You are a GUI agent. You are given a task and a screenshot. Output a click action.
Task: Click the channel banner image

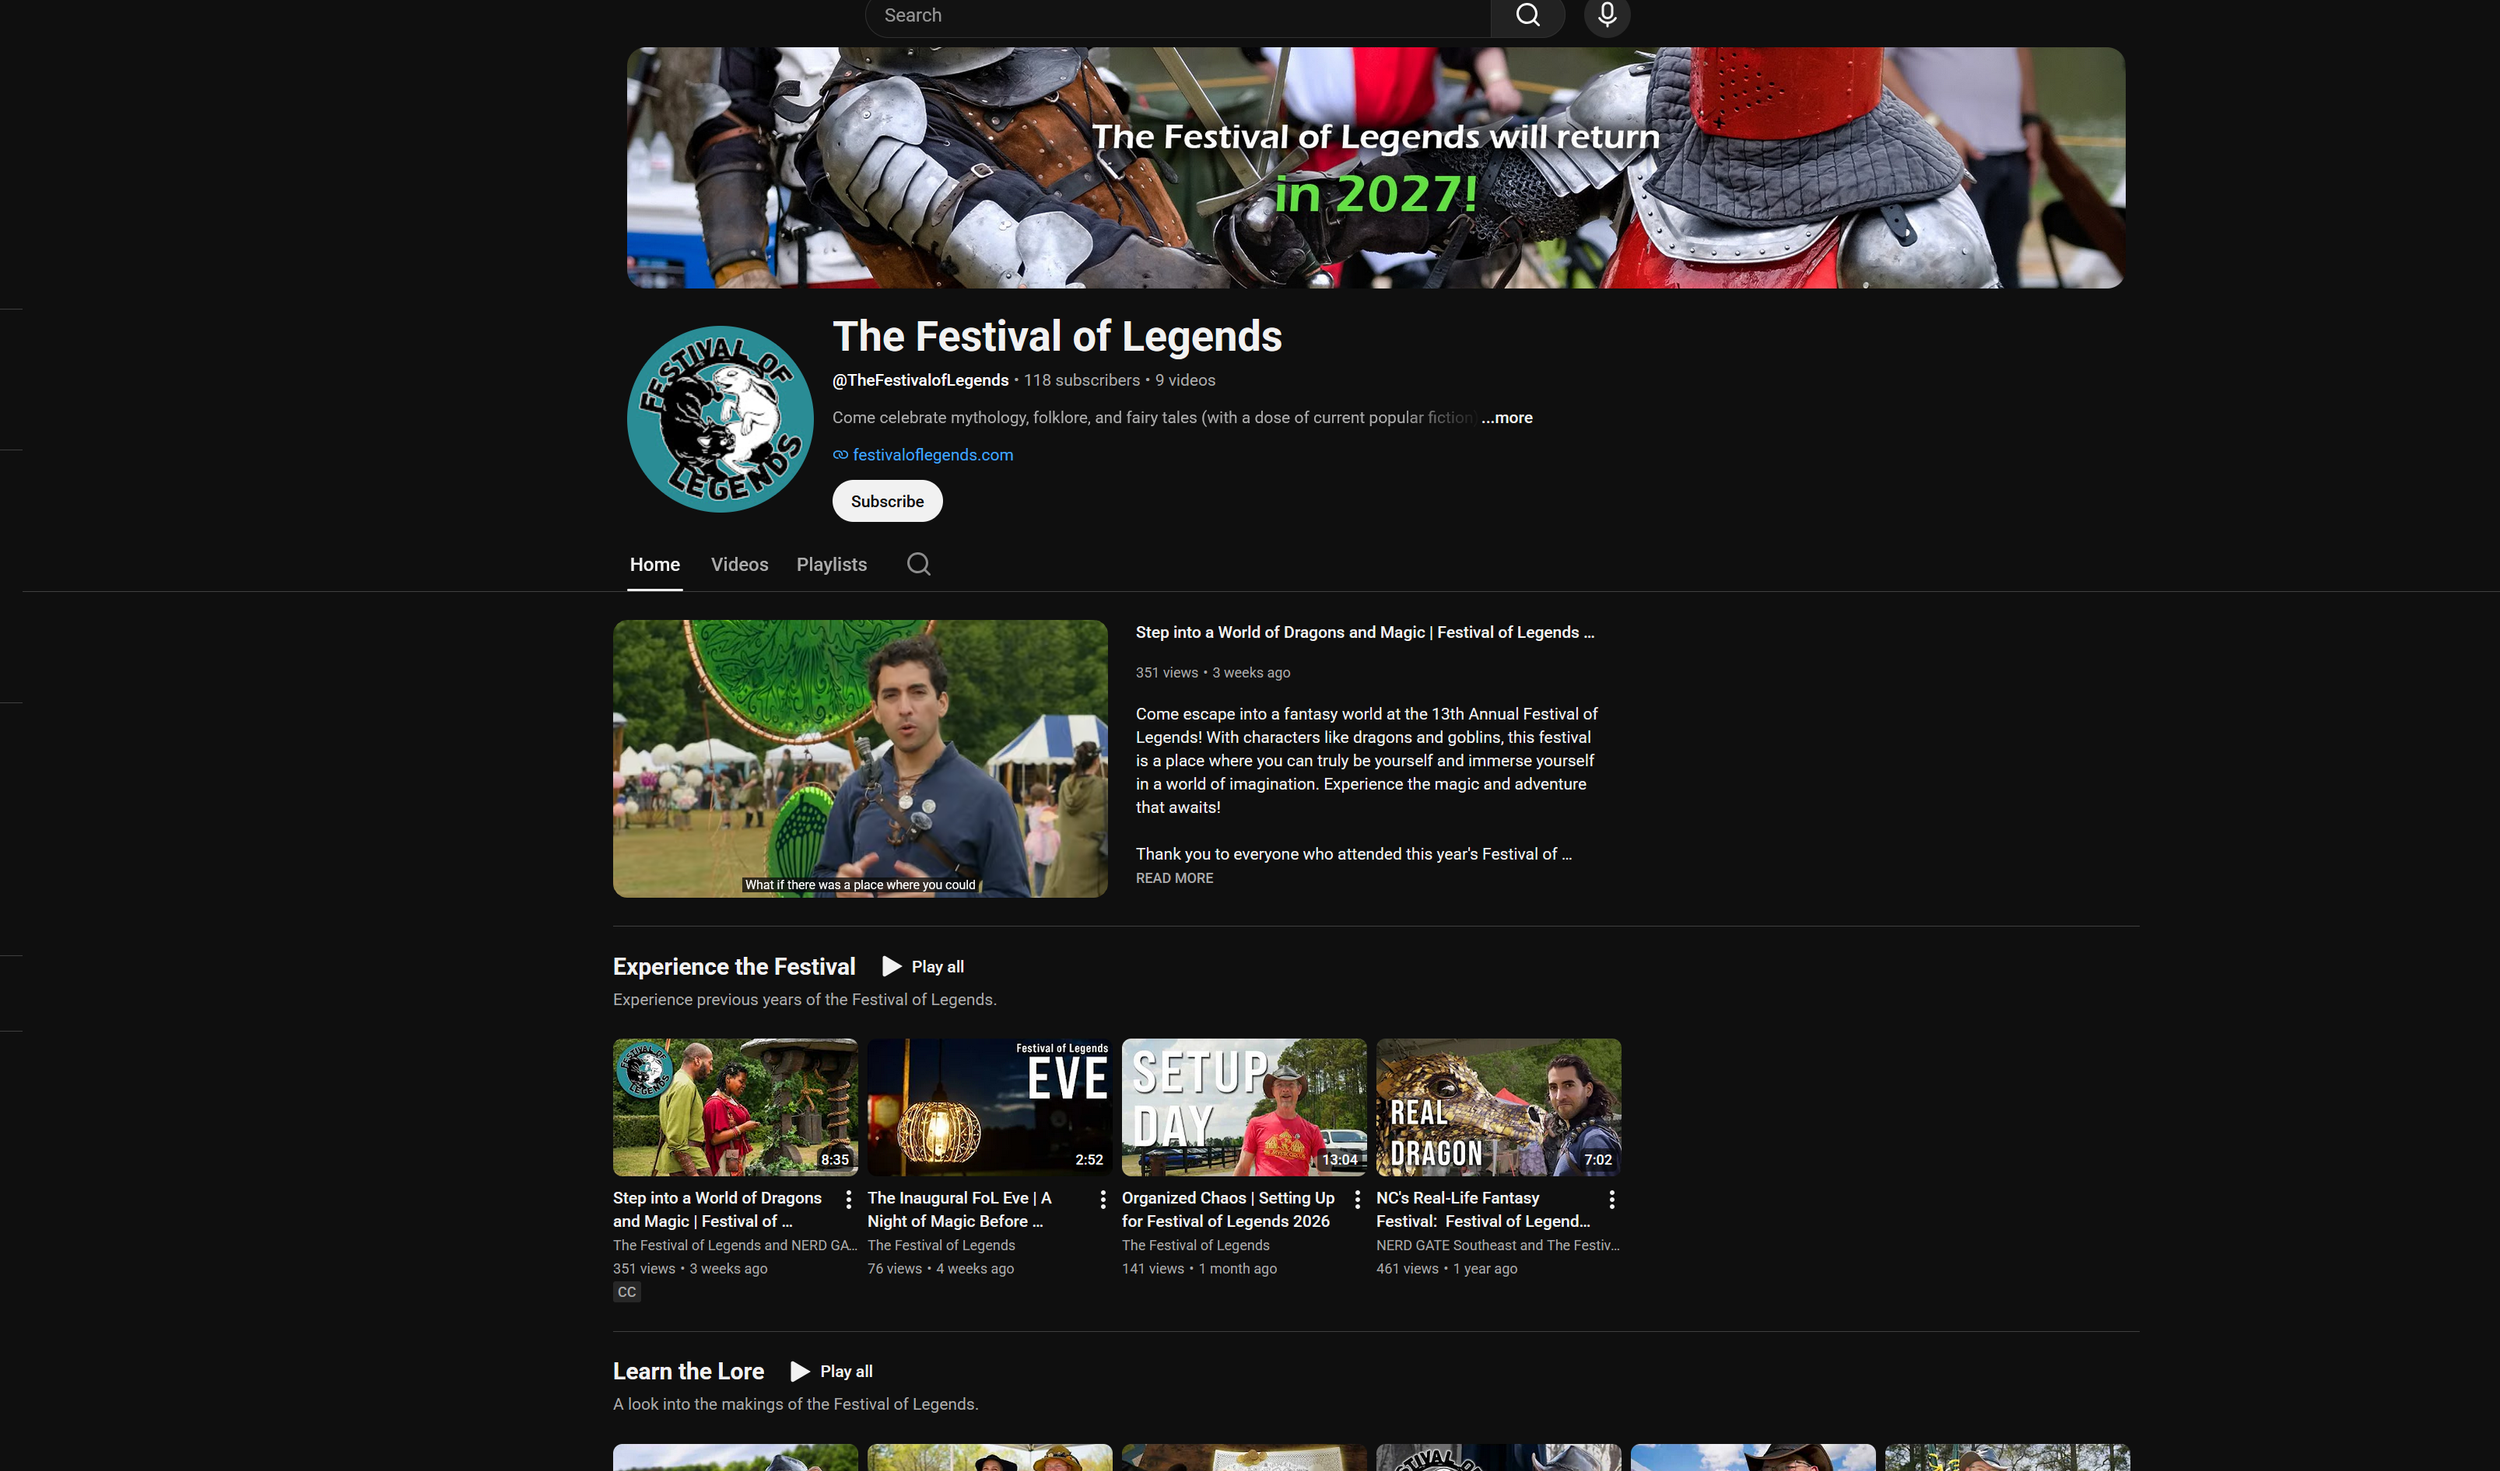[1375, 168]
